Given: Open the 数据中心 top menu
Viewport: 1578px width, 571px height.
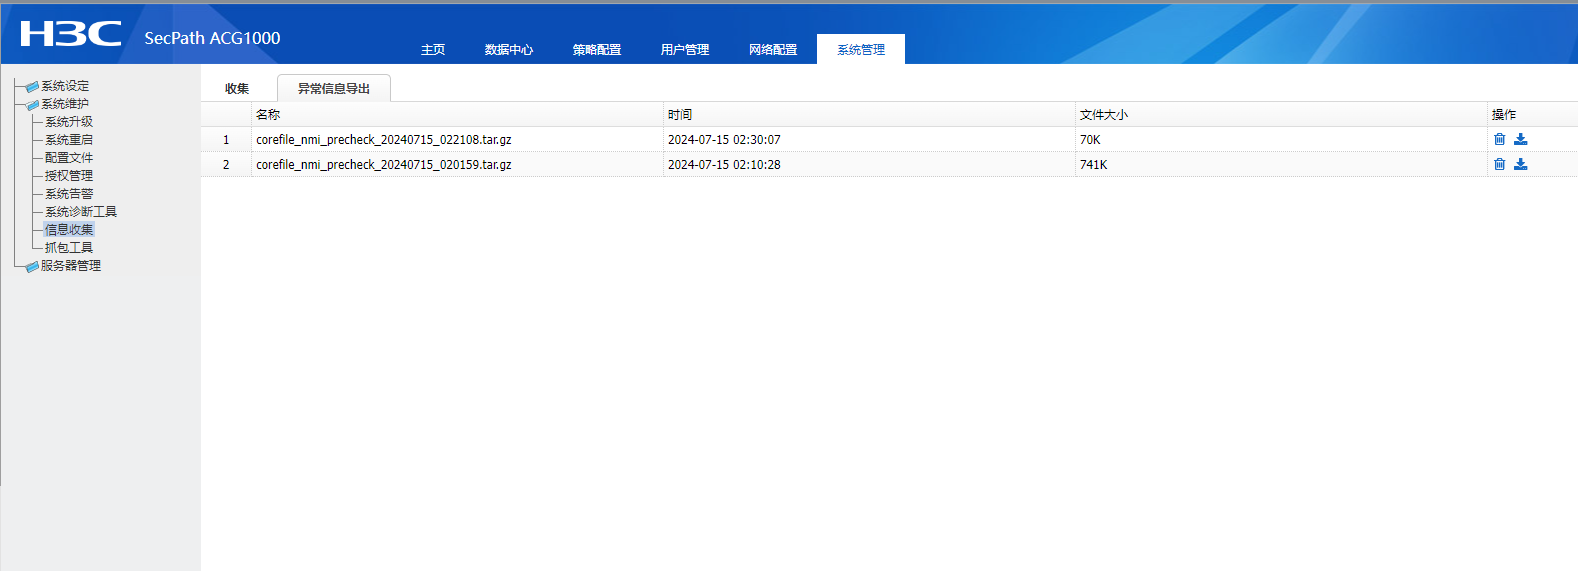Looking at the screenshot, I should coord(509,49).
